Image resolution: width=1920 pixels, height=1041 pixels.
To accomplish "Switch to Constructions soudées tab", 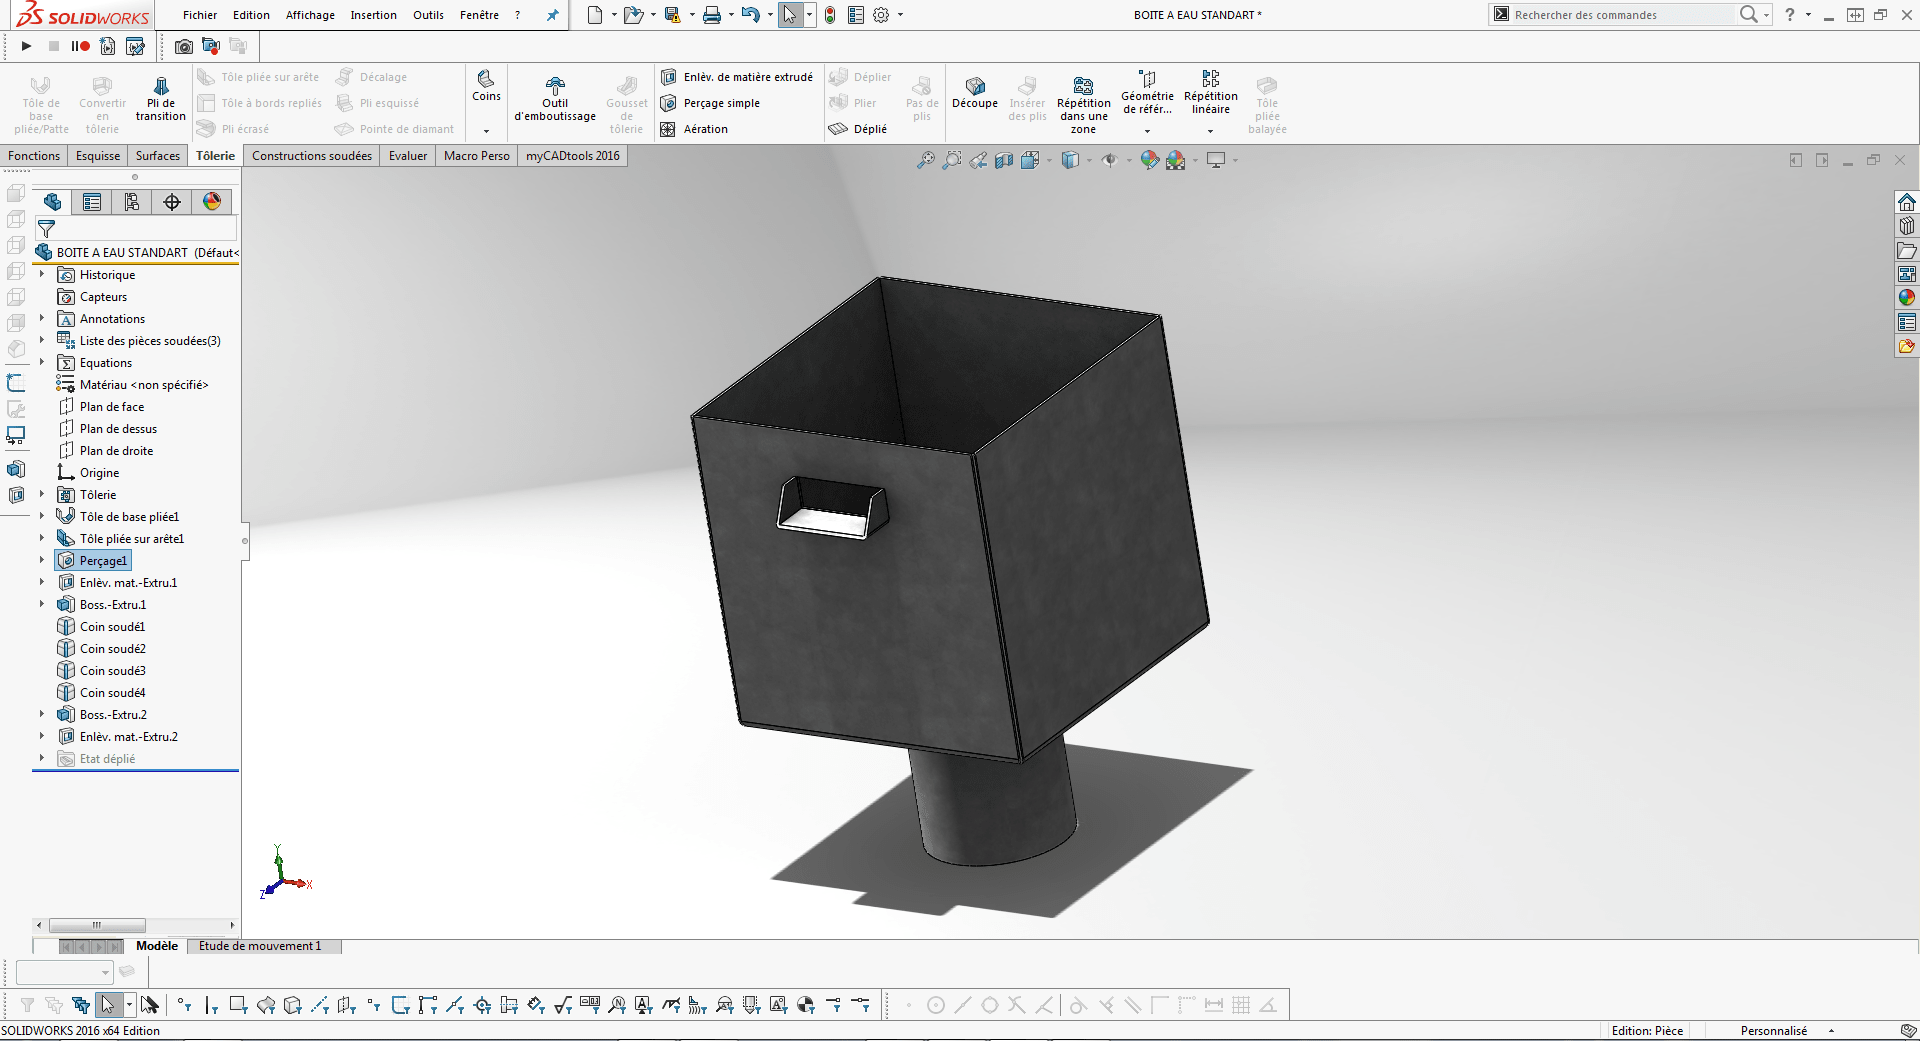I will pyautogui.click(x=312, y=156).
